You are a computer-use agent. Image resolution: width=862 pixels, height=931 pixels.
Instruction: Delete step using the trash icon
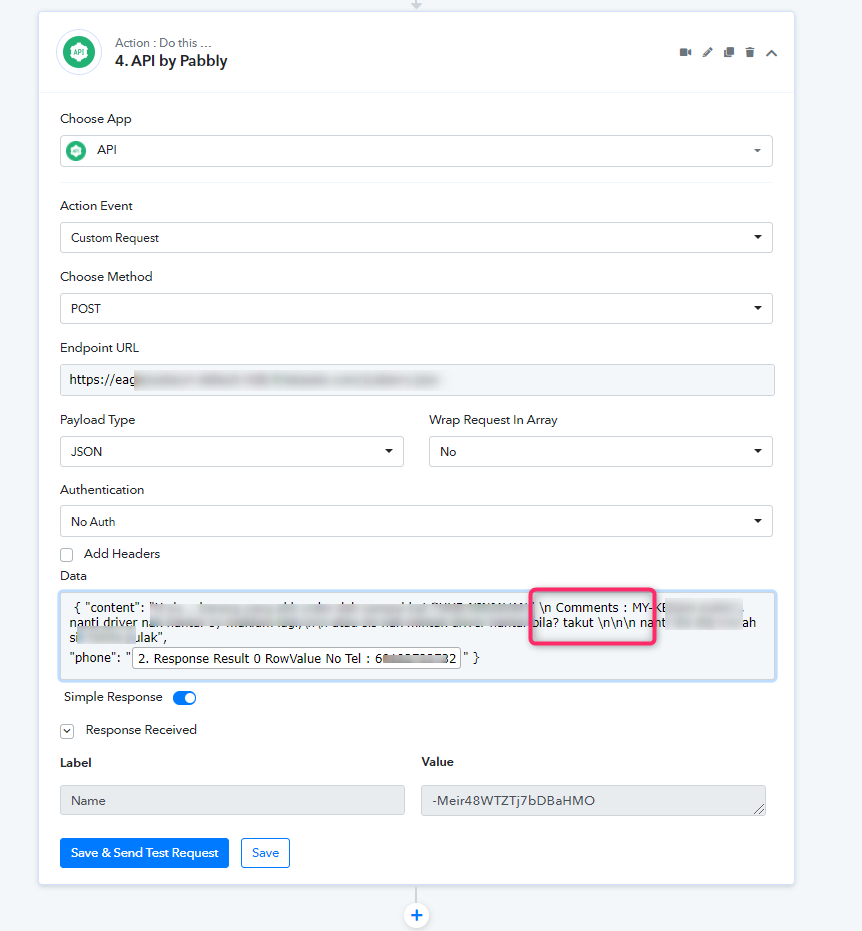[x=750, y=53]
